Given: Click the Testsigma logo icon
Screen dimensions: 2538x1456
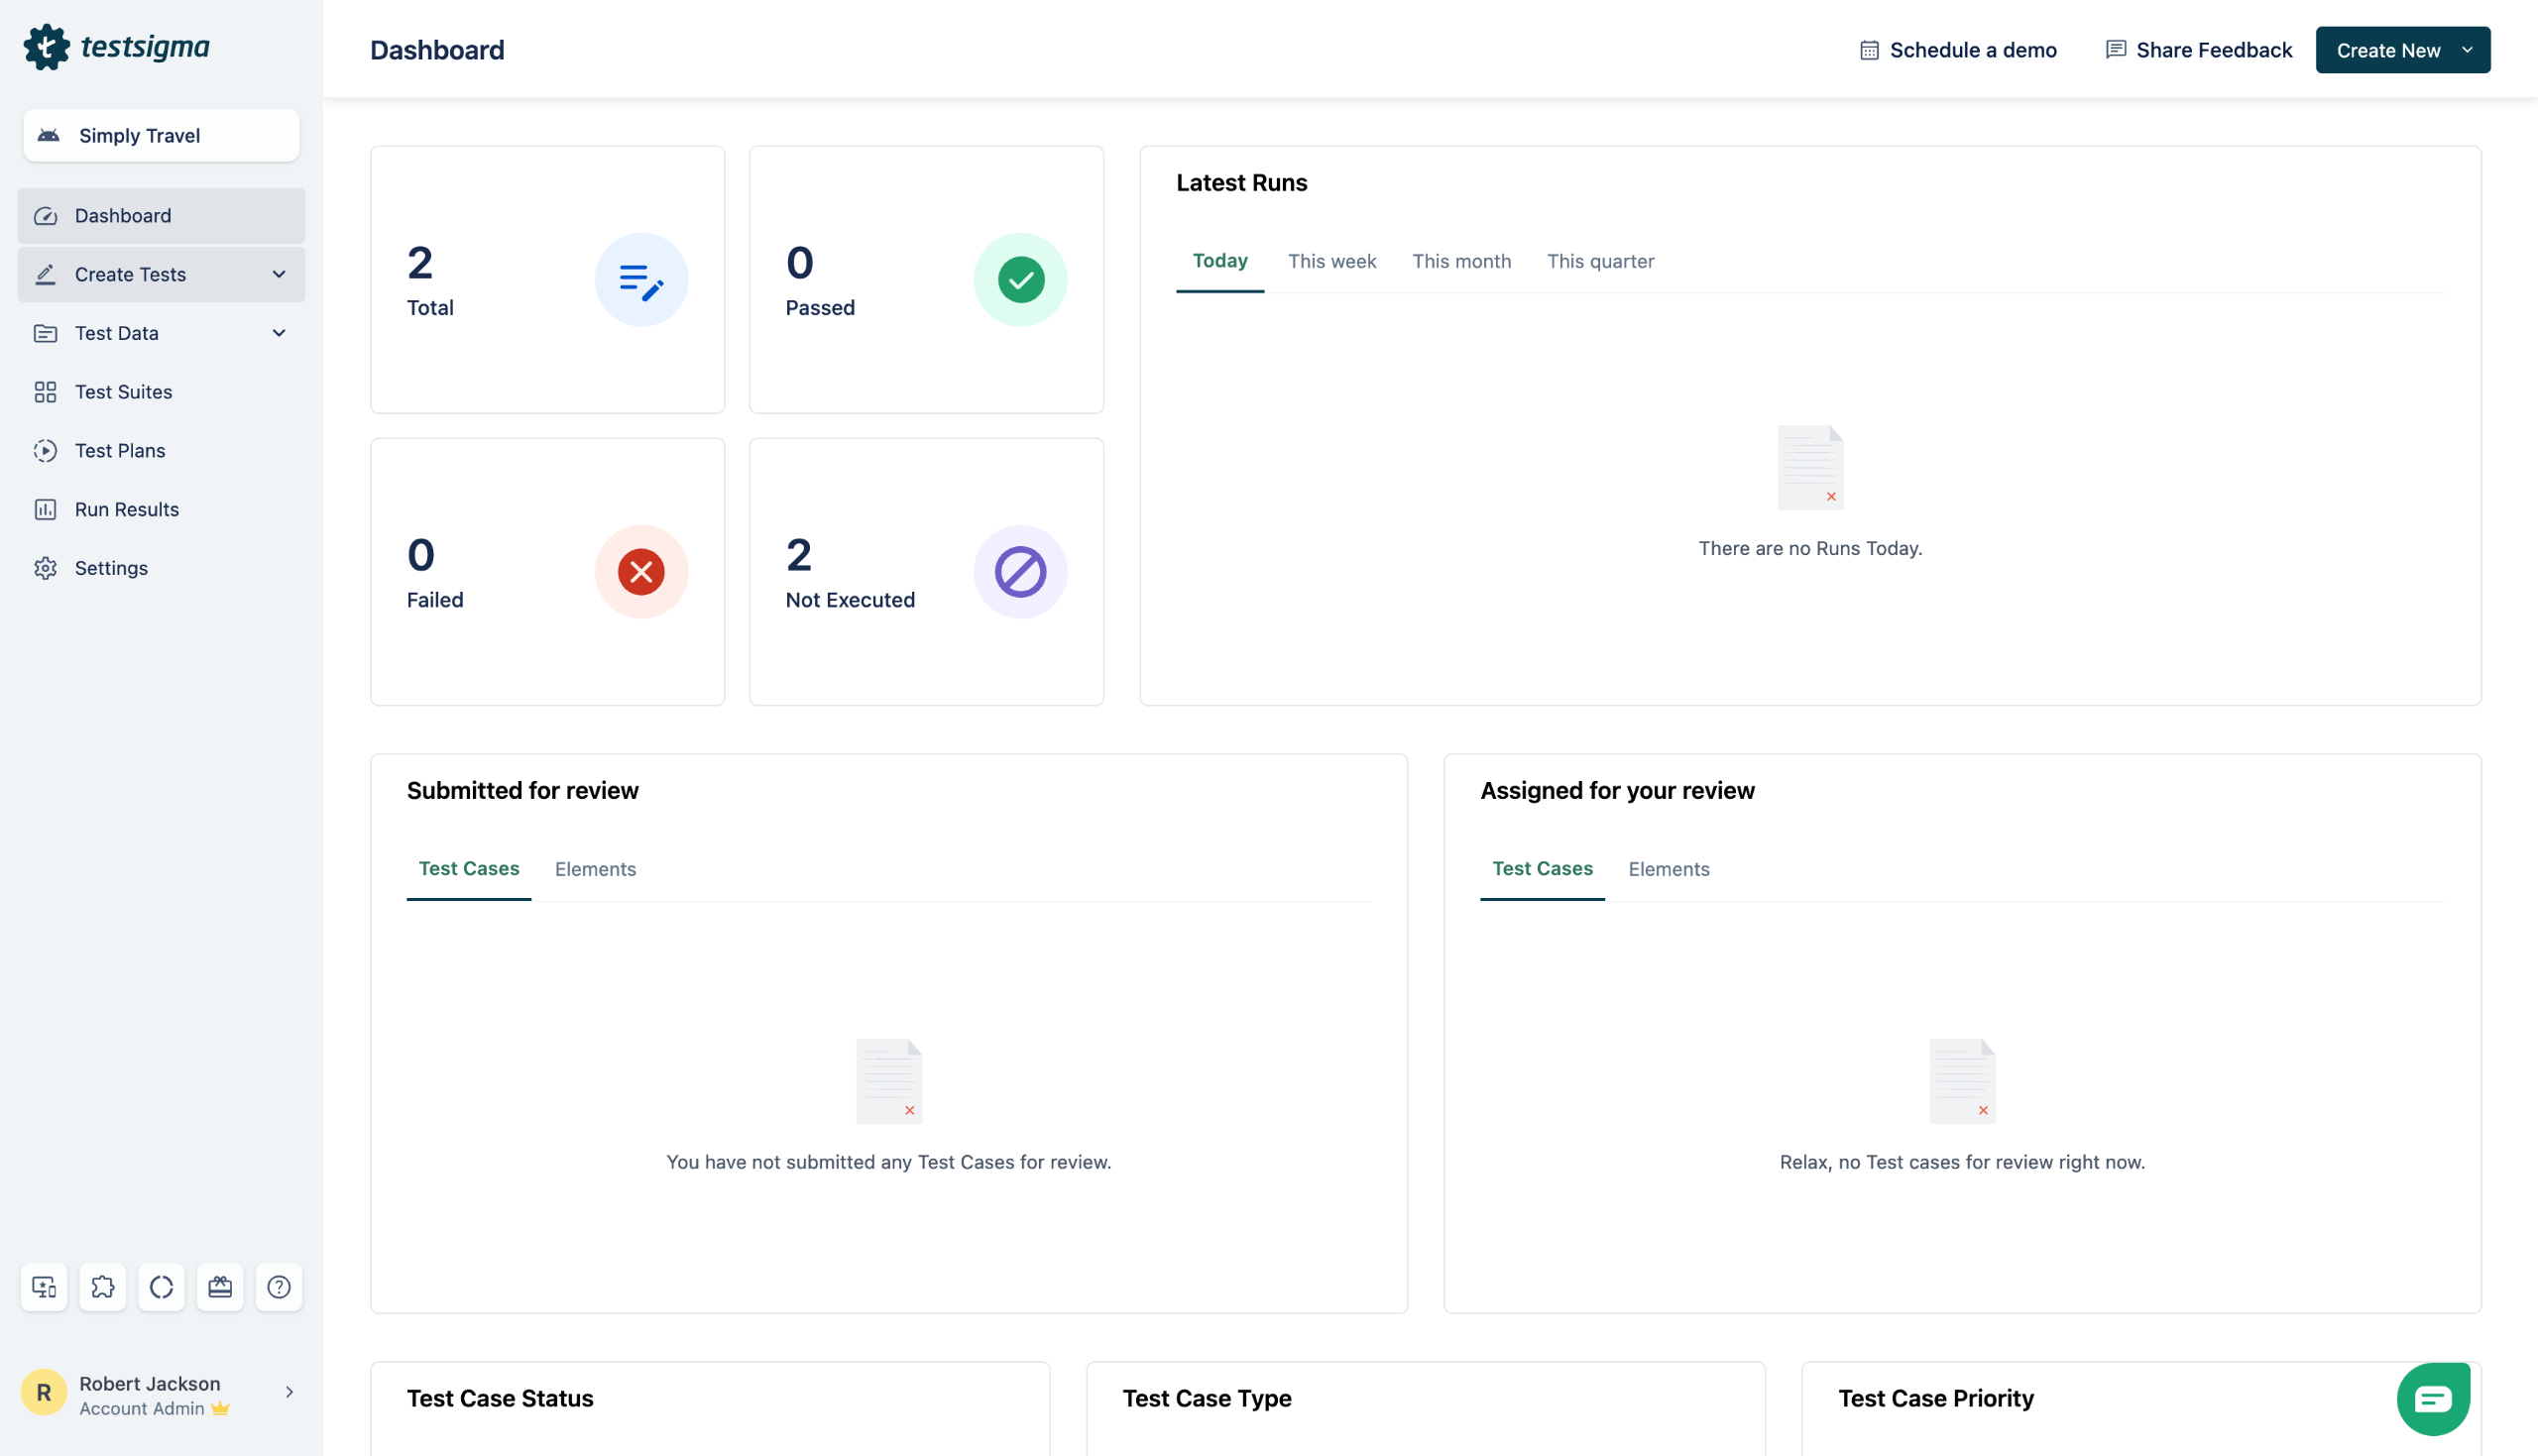Looking at the screenshot, I should click(x=46, y=47).
